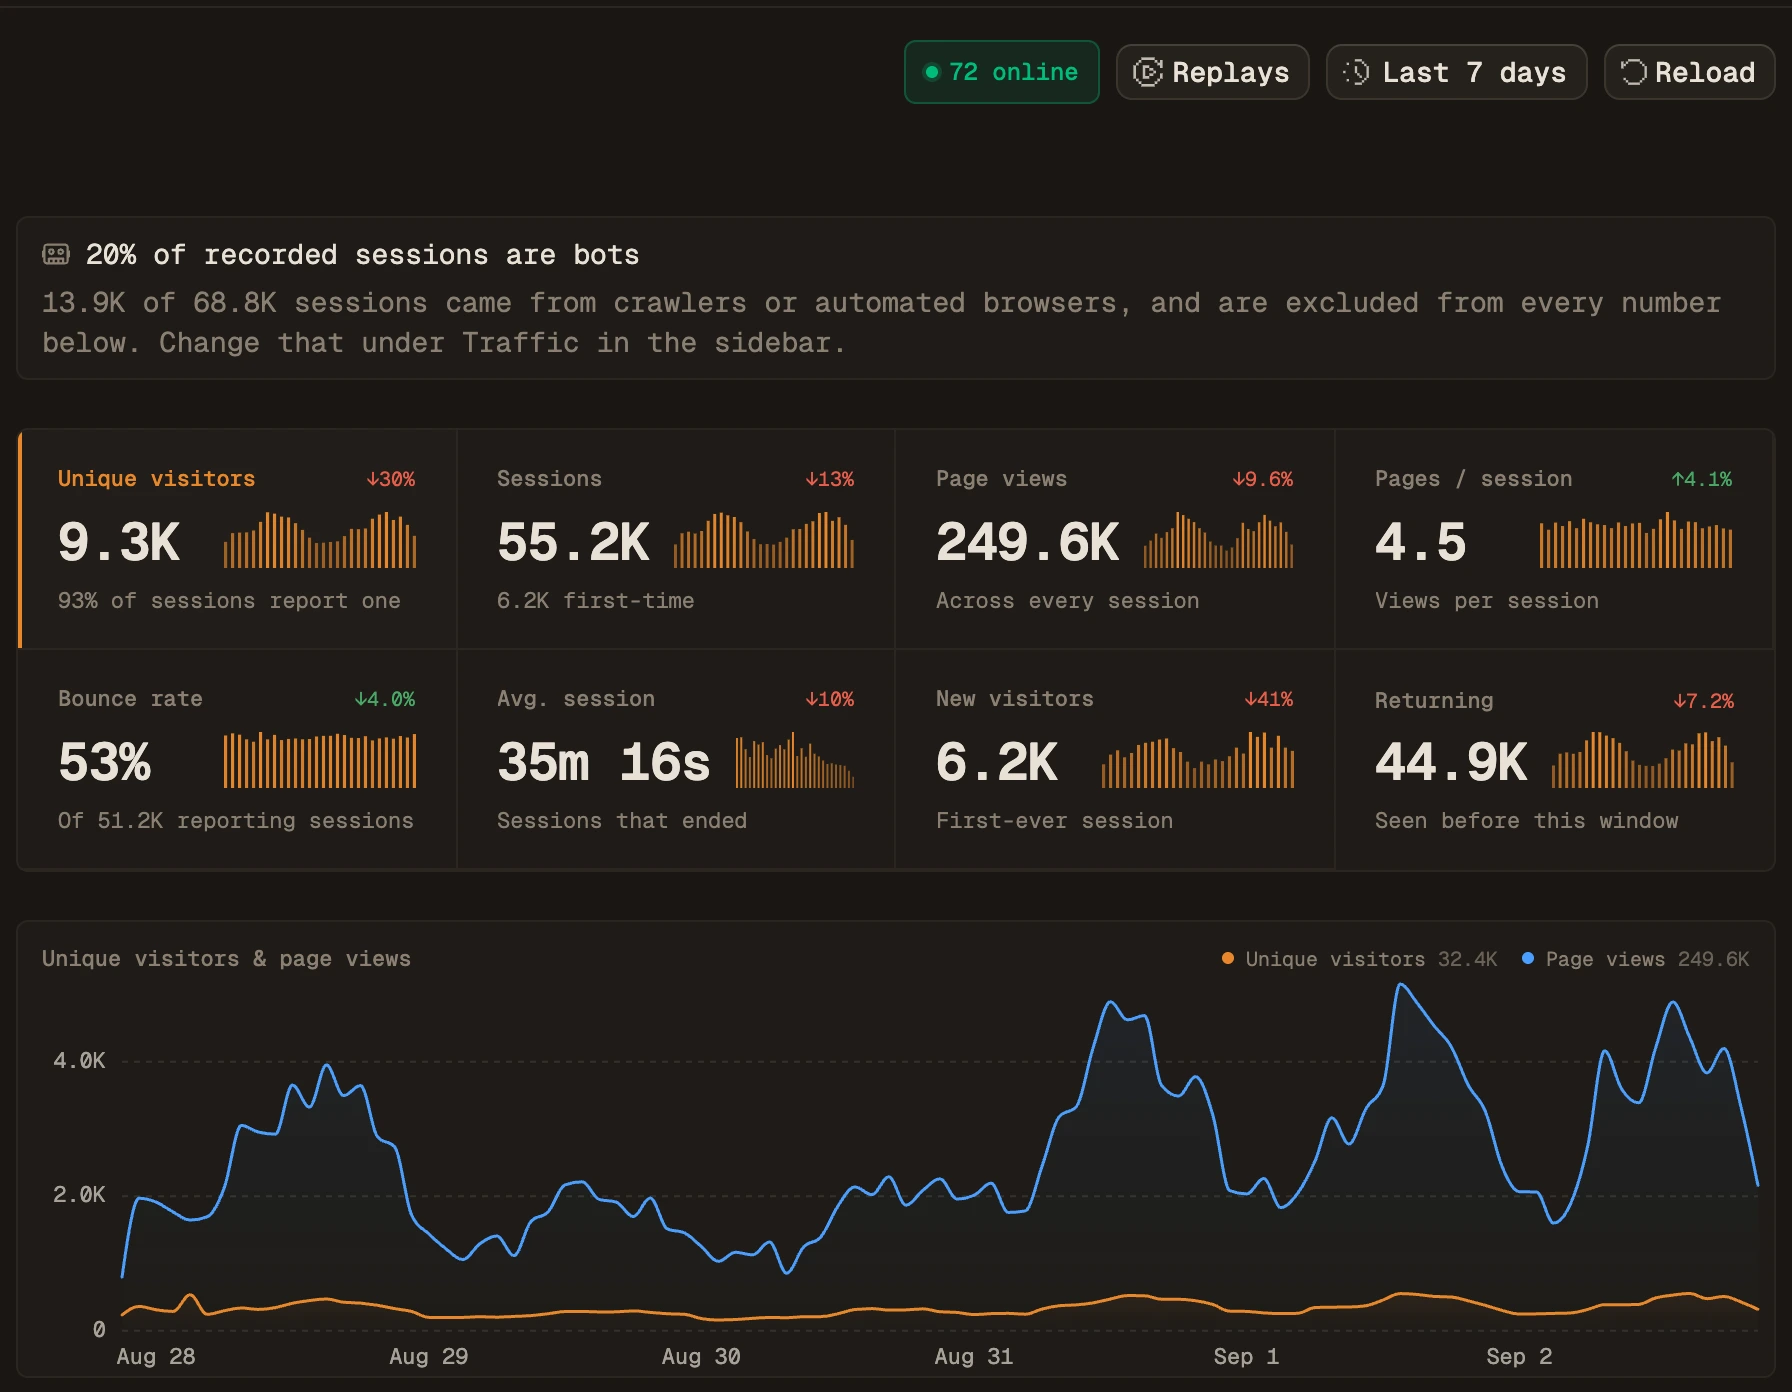This screenshot has width=1792, height=1392.
Task: Click the New visitors sparkline chart
Action: tap(1198, 760)
